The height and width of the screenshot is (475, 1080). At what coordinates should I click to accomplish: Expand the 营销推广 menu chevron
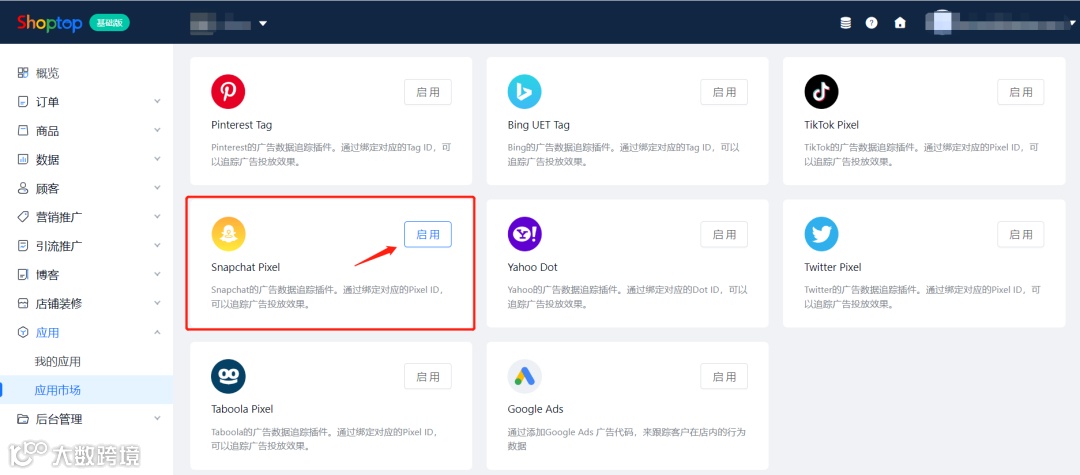click(x=157, y=217)
